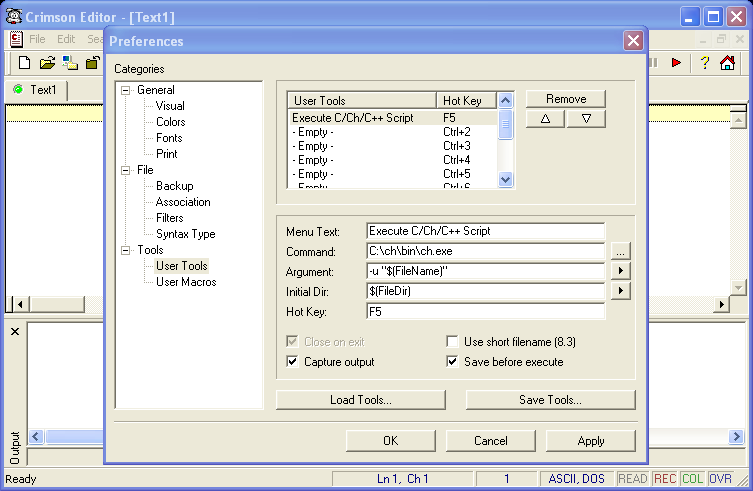Viewport: 753px width, 491px height.
Task: Click the Help question mark icon
Action: tap(704, 63)
